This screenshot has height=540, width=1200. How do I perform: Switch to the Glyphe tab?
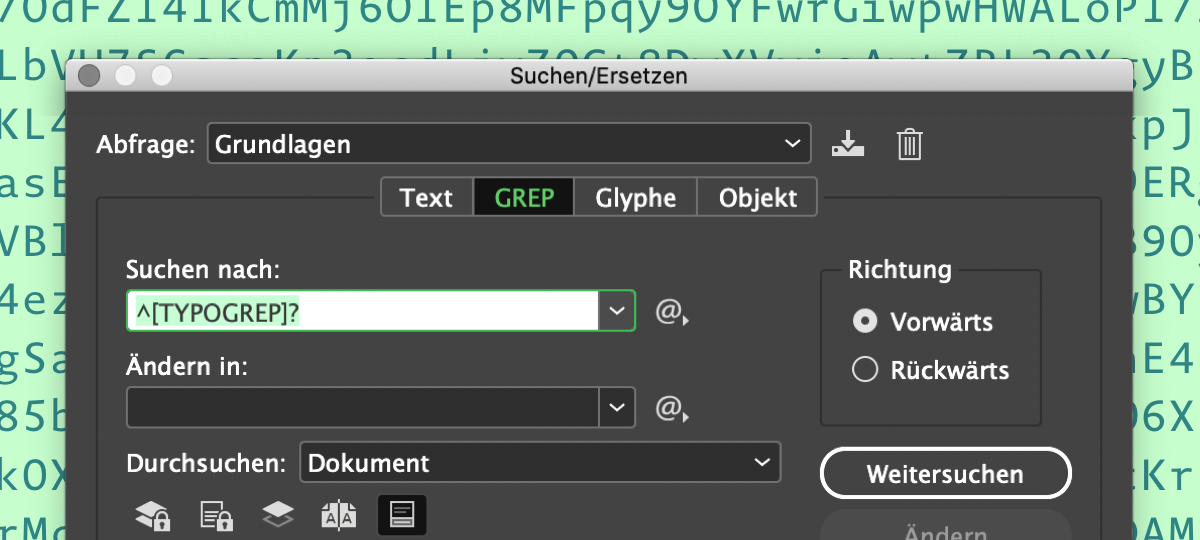[636, 197]
